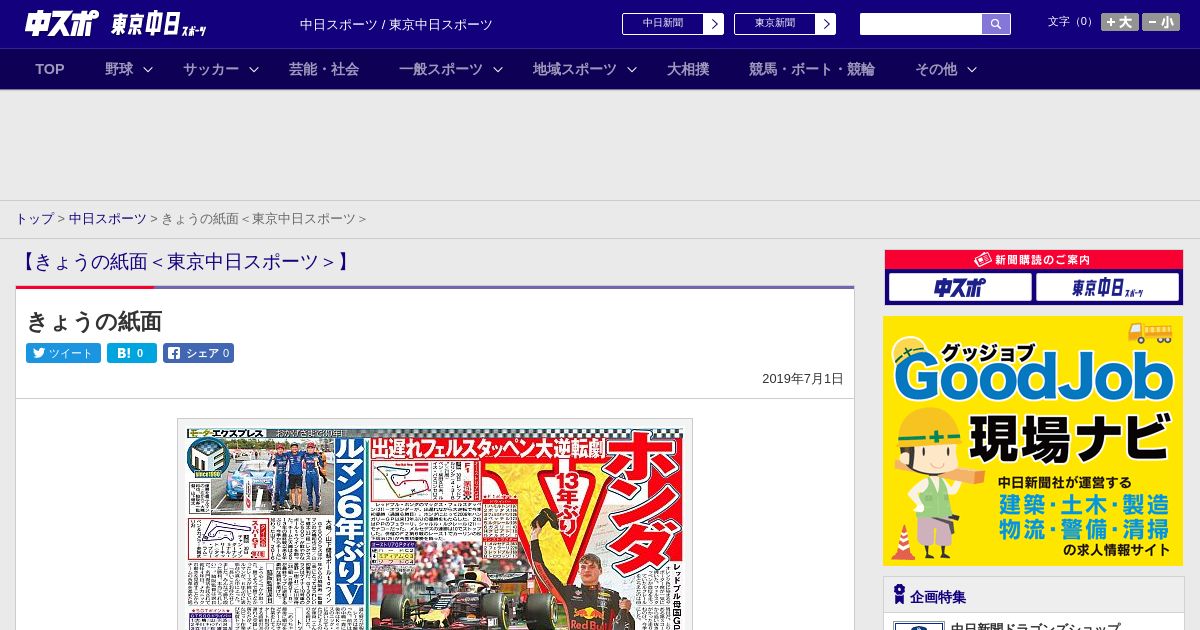Screen dimensions: 1200x630
Task: Open the 大相撲 navigation item
Action: pyautogui.click(x=688, y=69)
